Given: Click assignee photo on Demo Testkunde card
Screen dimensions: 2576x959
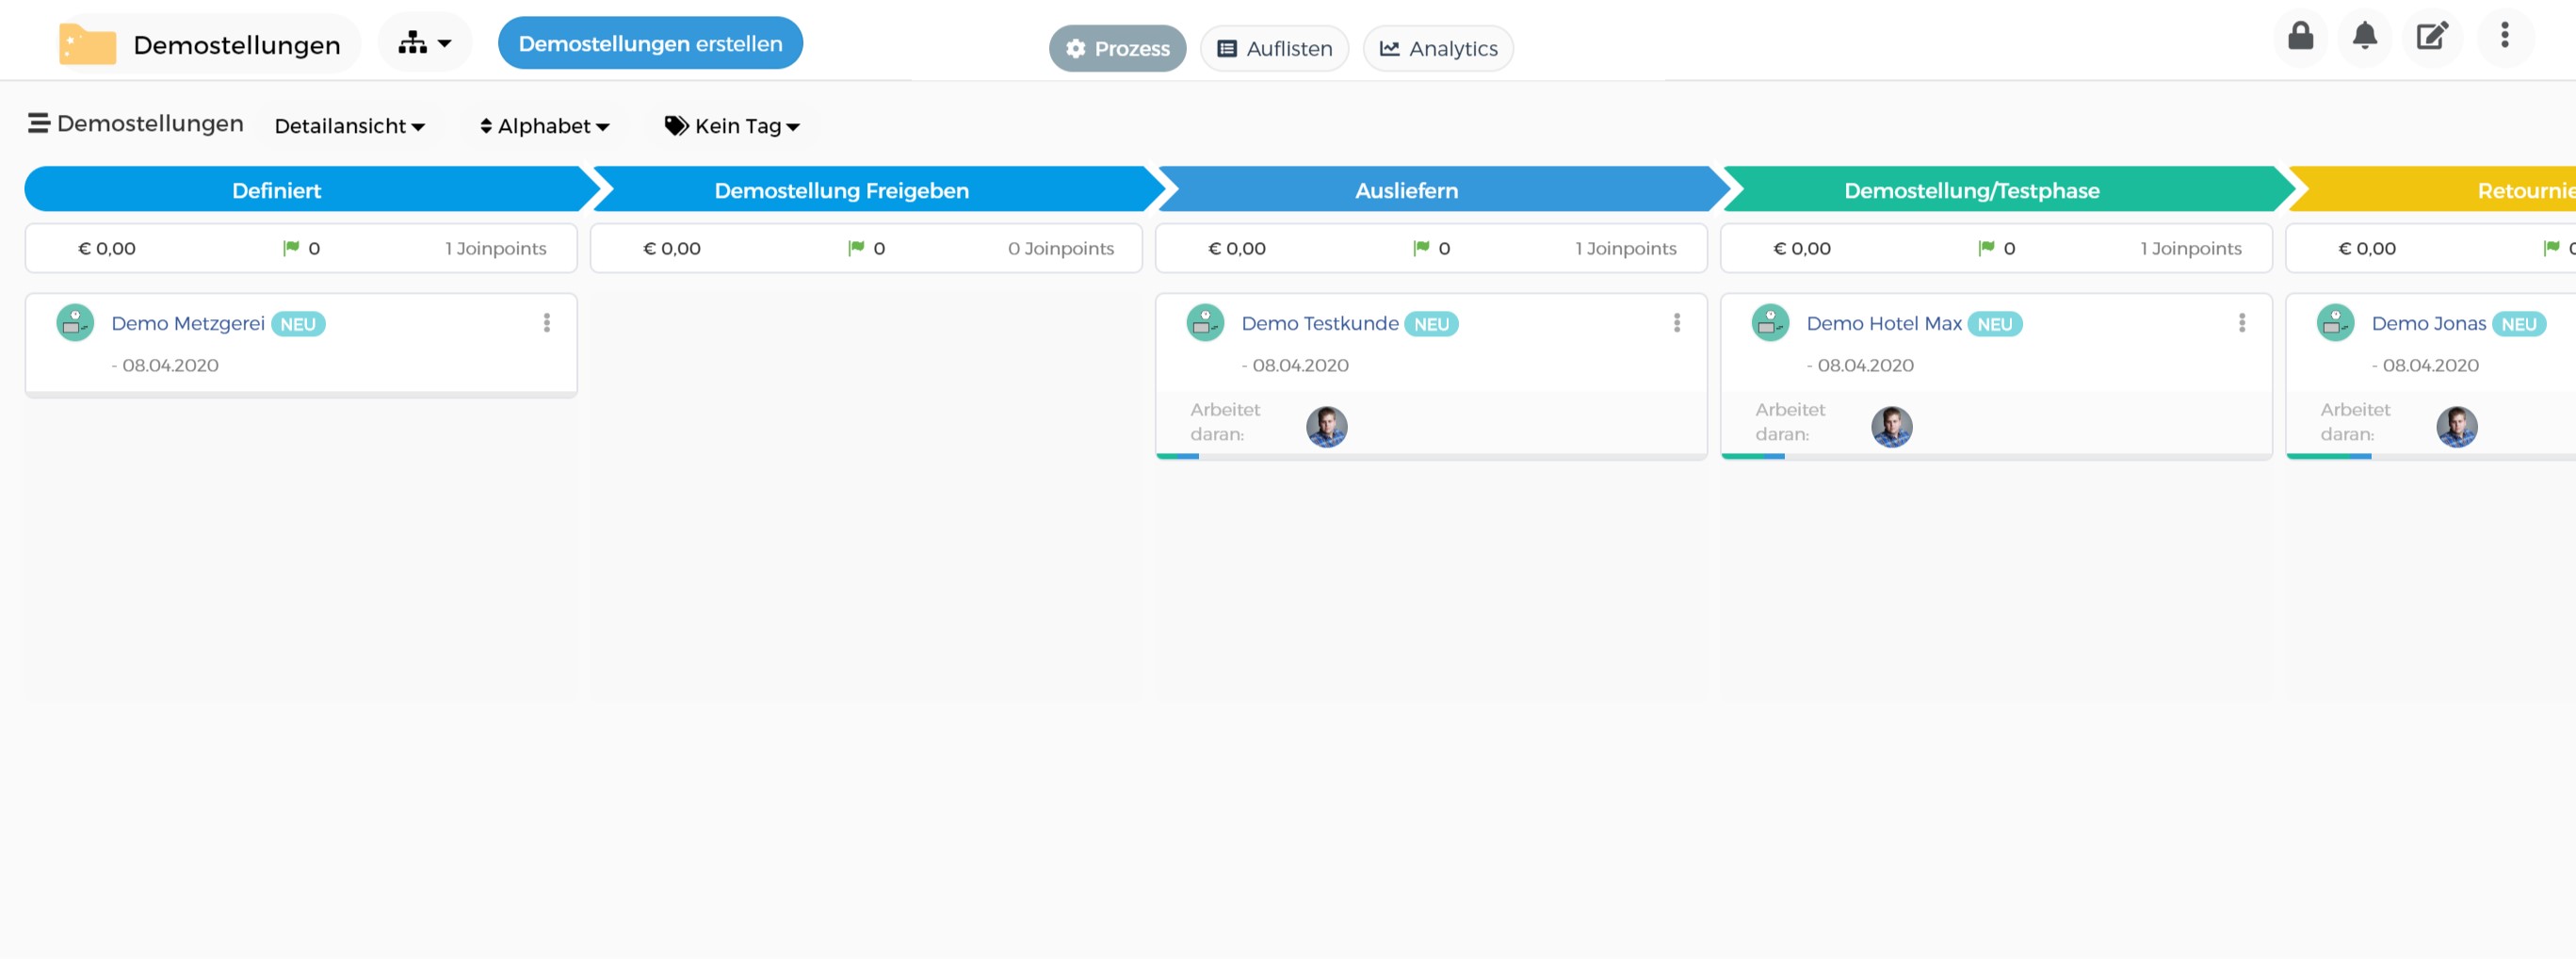Looking at the screenshot, I should tap(1326, 427).
